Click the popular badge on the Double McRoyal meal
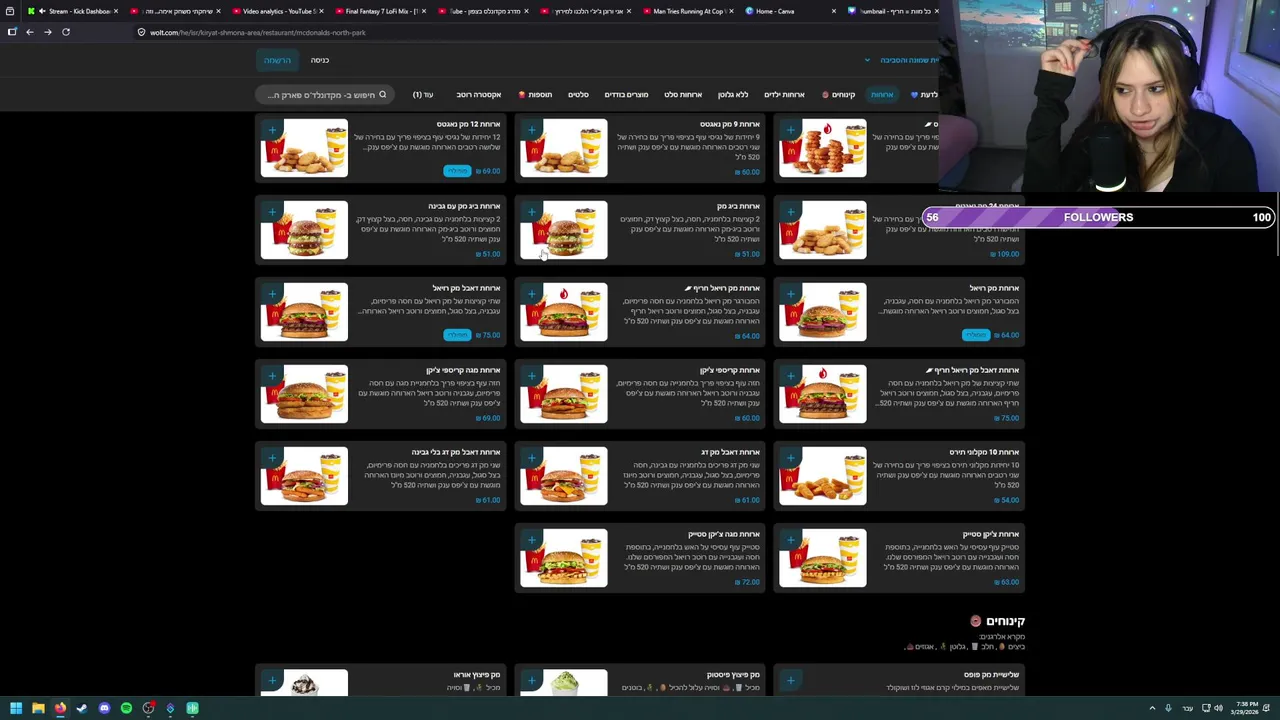This screenshot has height=720, width=1280. [457, 335]
